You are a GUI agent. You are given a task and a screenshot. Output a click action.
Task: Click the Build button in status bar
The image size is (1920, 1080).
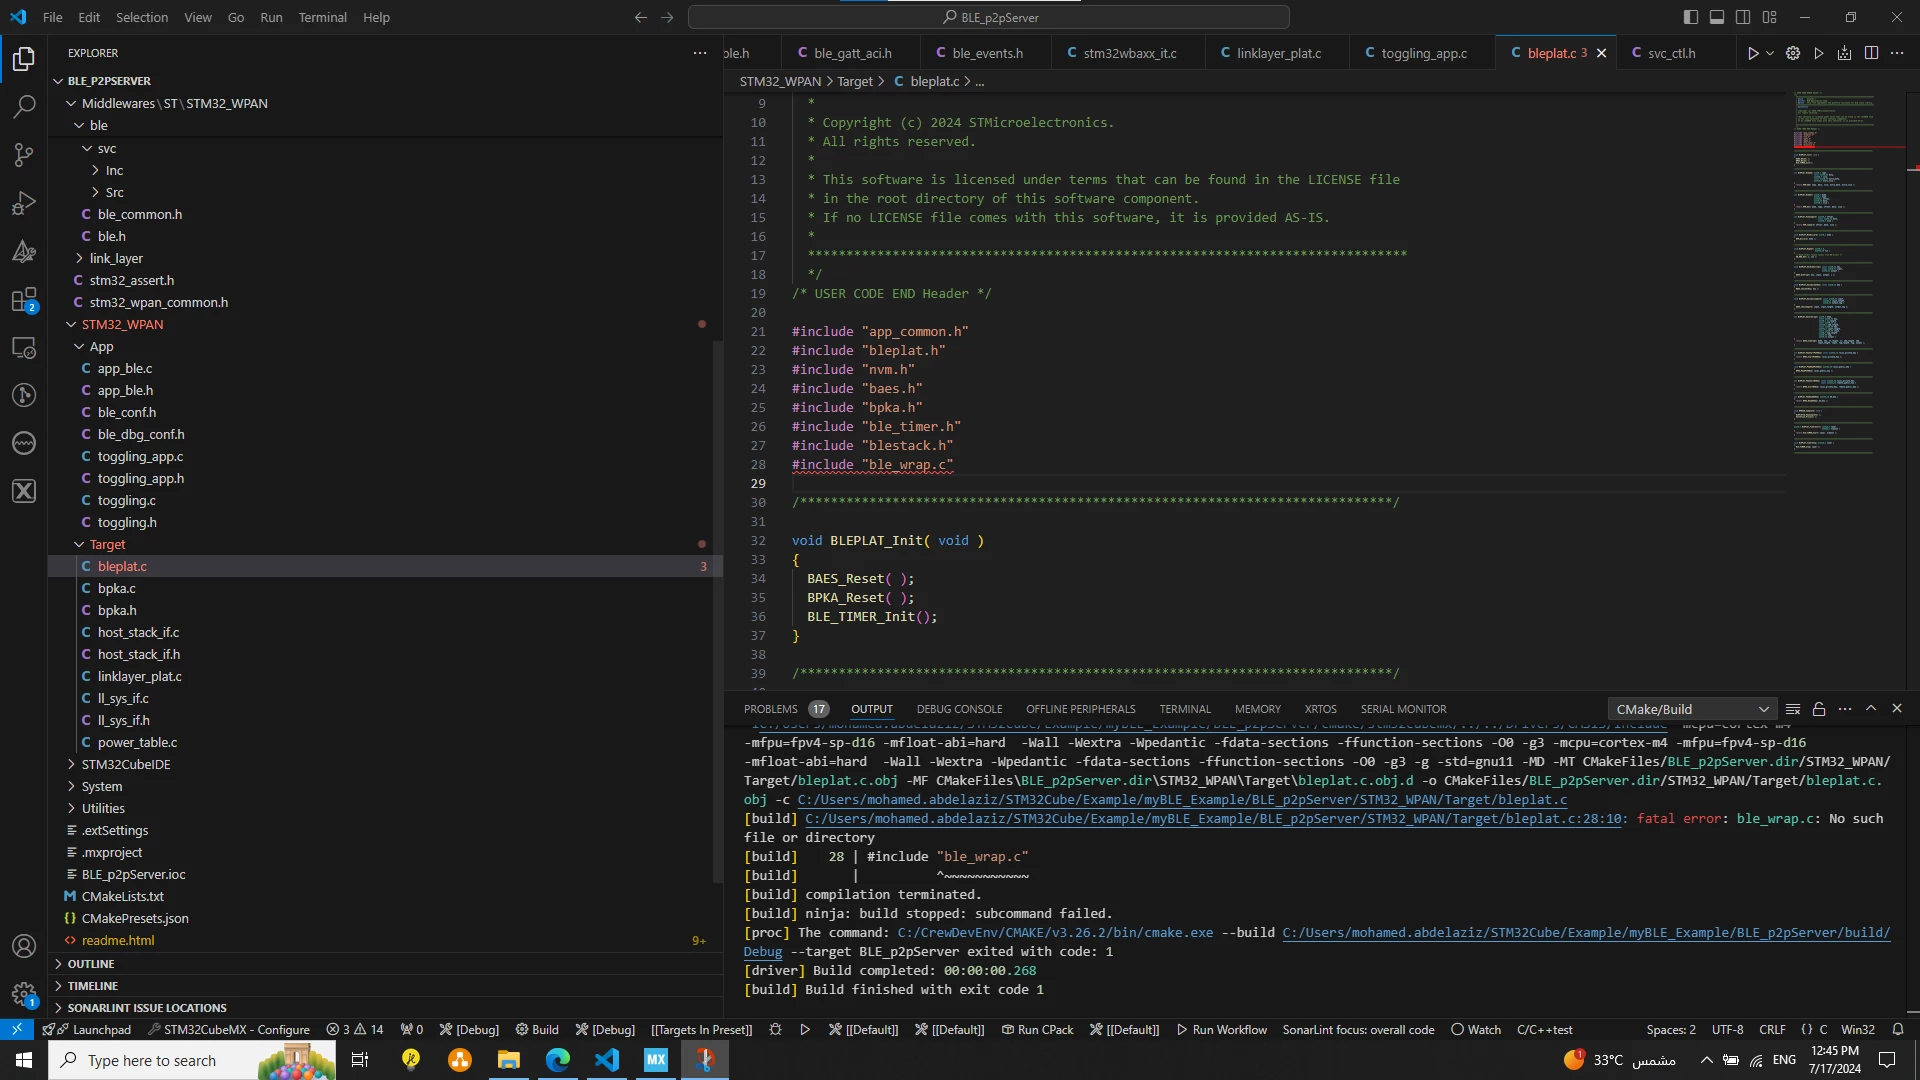click(537, 1030)
